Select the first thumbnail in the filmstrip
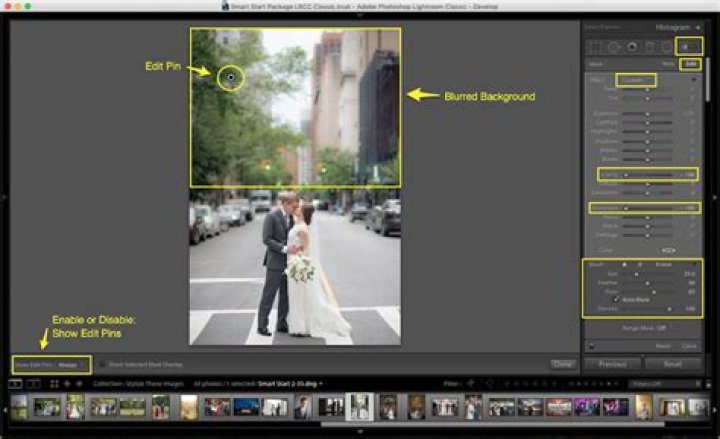The image size is (720, 439). (x=19, y=407)
